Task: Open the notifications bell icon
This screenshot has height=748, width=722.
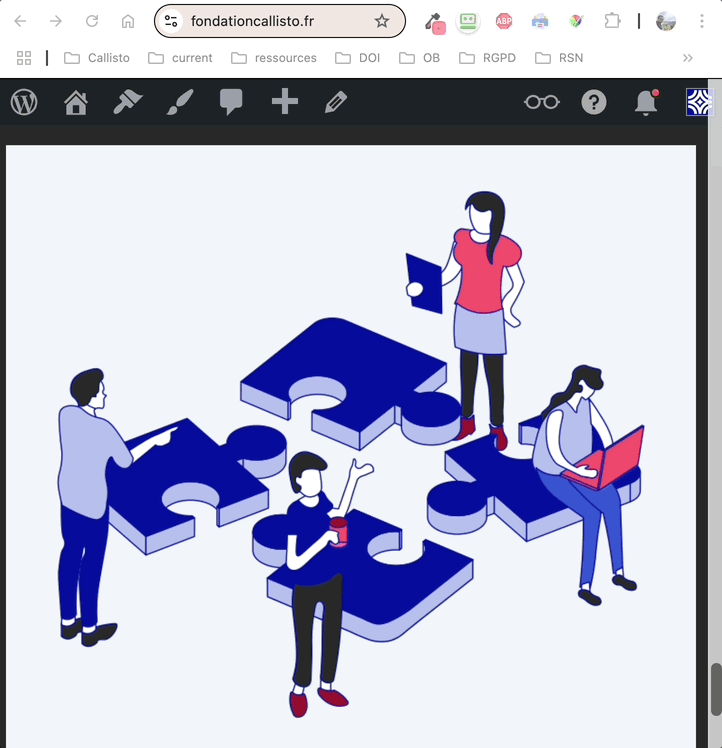Action: [646, 102]
